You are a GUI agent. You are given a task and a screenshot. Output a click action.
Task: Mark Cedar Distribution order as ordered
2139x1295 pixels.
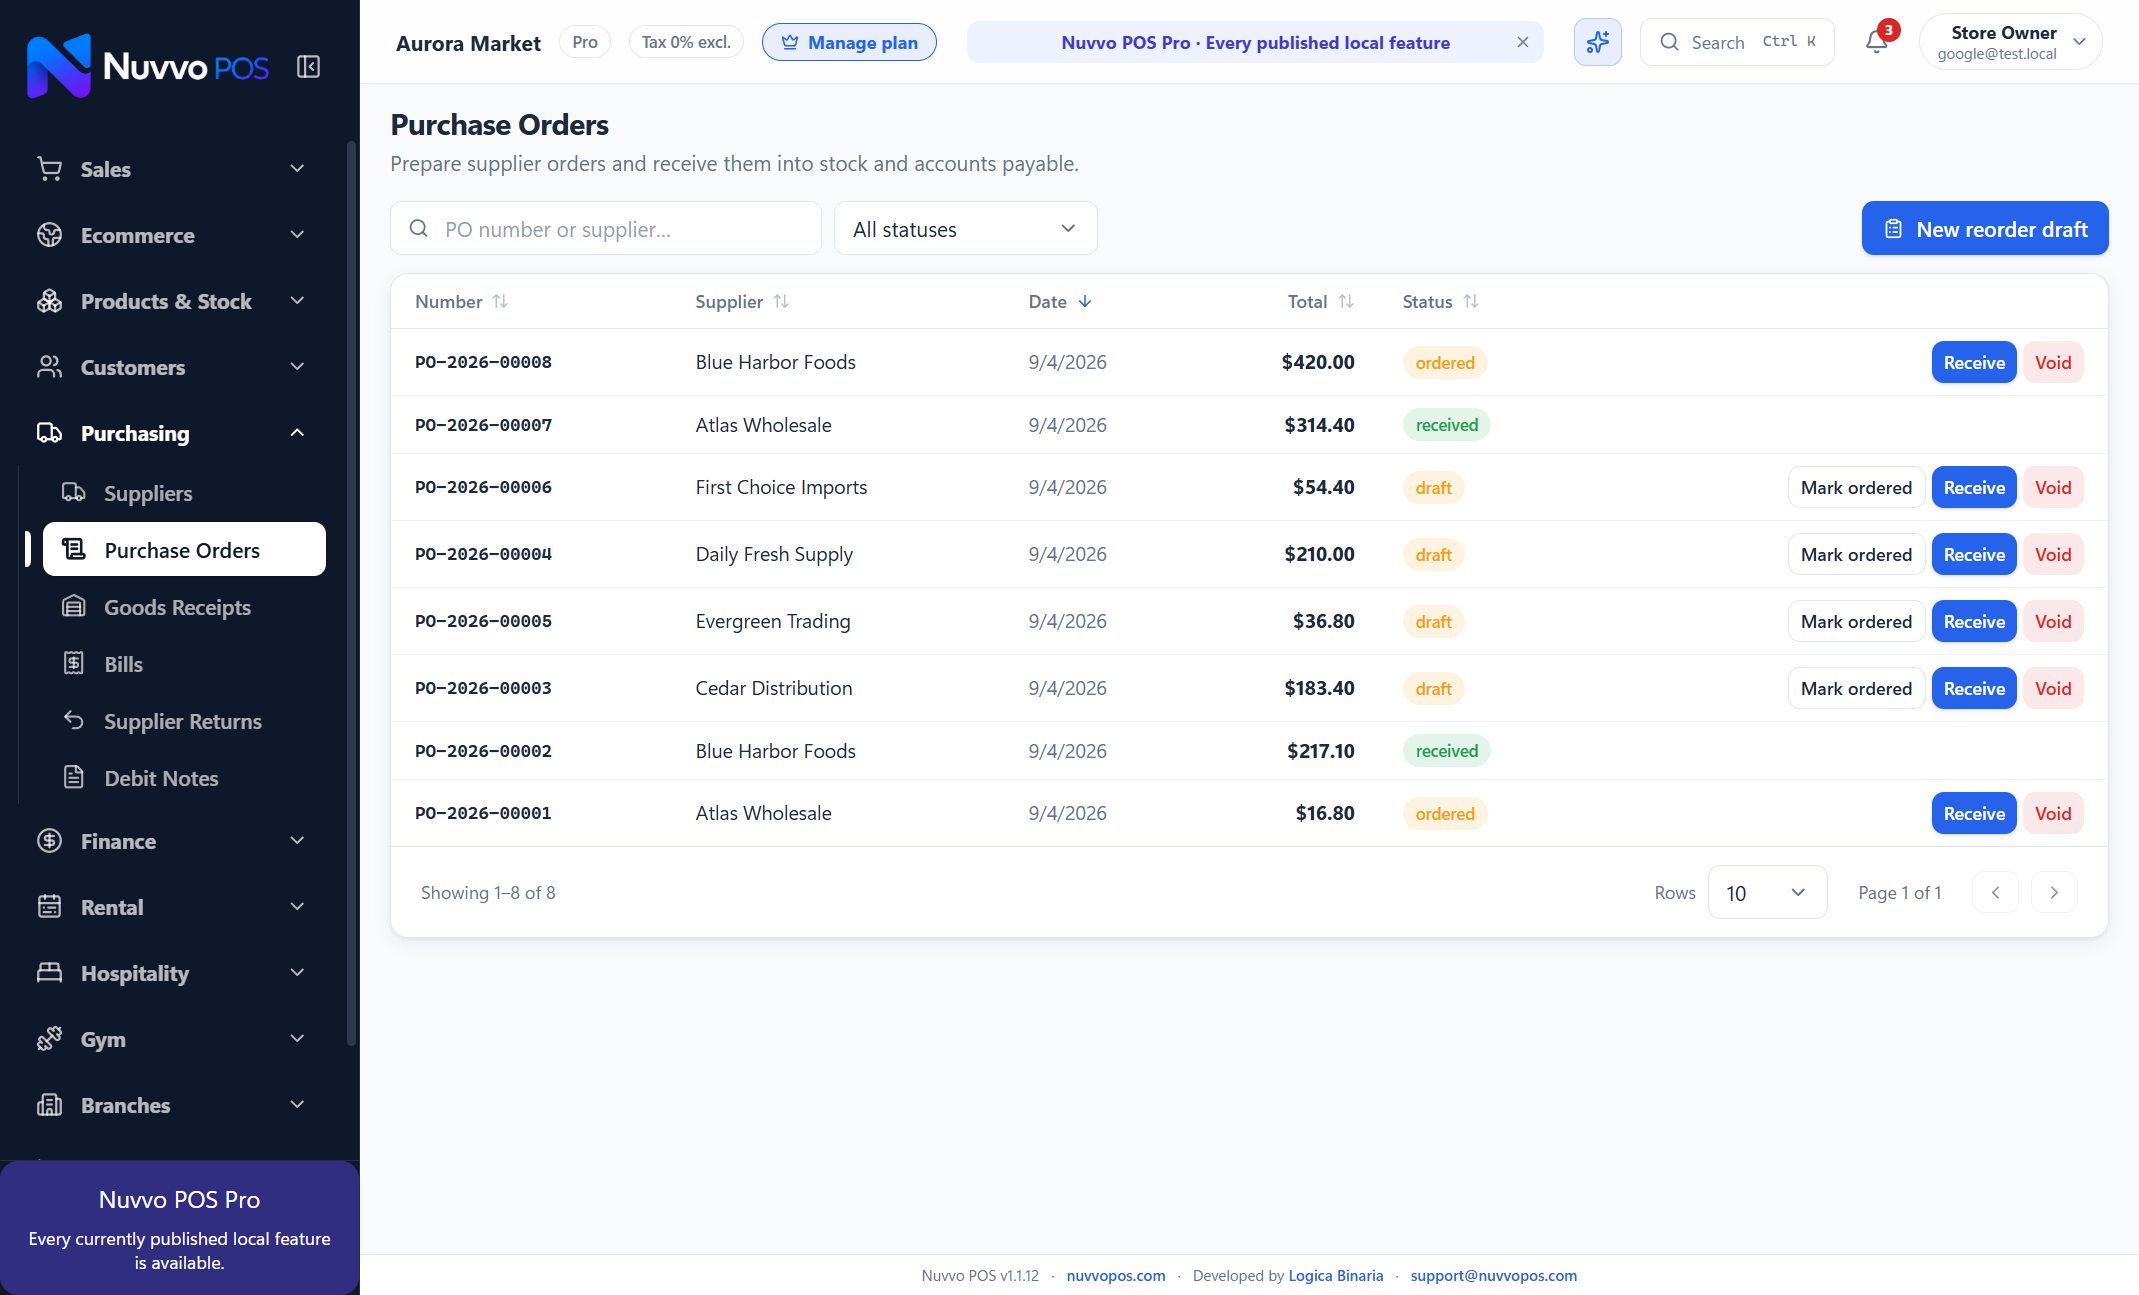tap(1856, 688)
